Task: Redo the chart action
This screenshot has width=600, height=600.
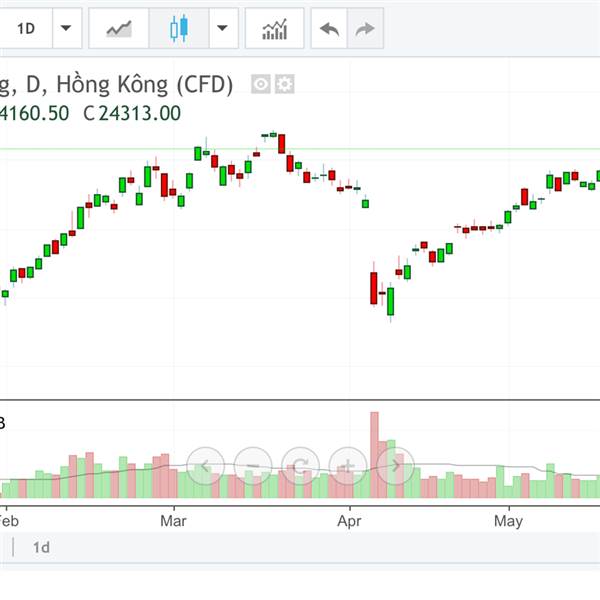Action: point(365,28)
